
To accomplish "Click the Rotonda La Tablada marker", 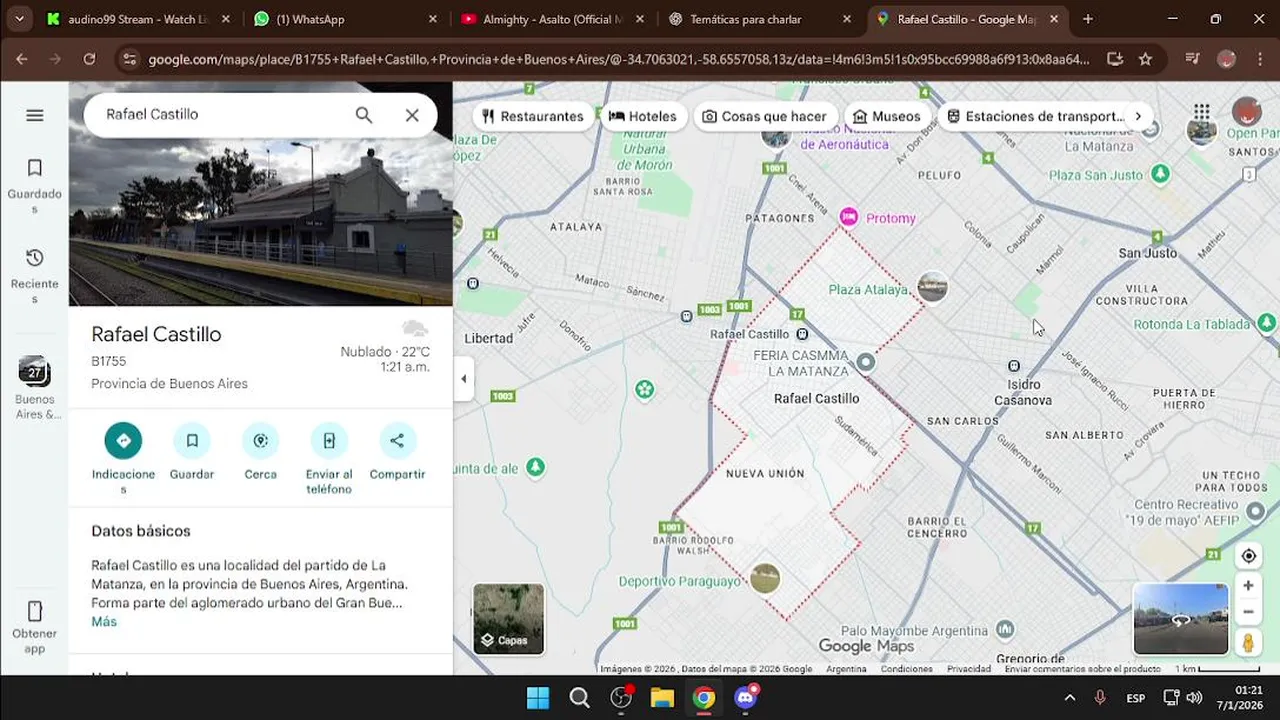I will (1266, 323).
